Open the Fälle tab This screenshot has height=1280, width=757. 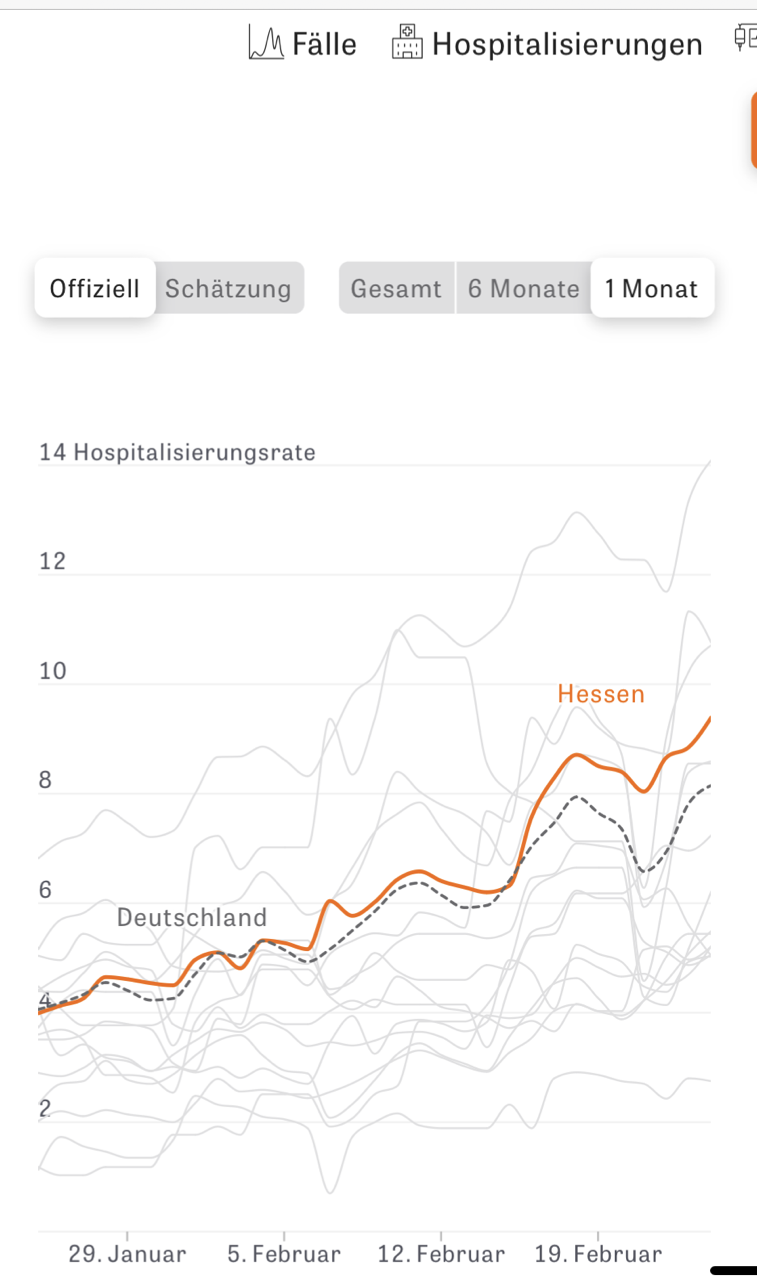coord(324,44)
